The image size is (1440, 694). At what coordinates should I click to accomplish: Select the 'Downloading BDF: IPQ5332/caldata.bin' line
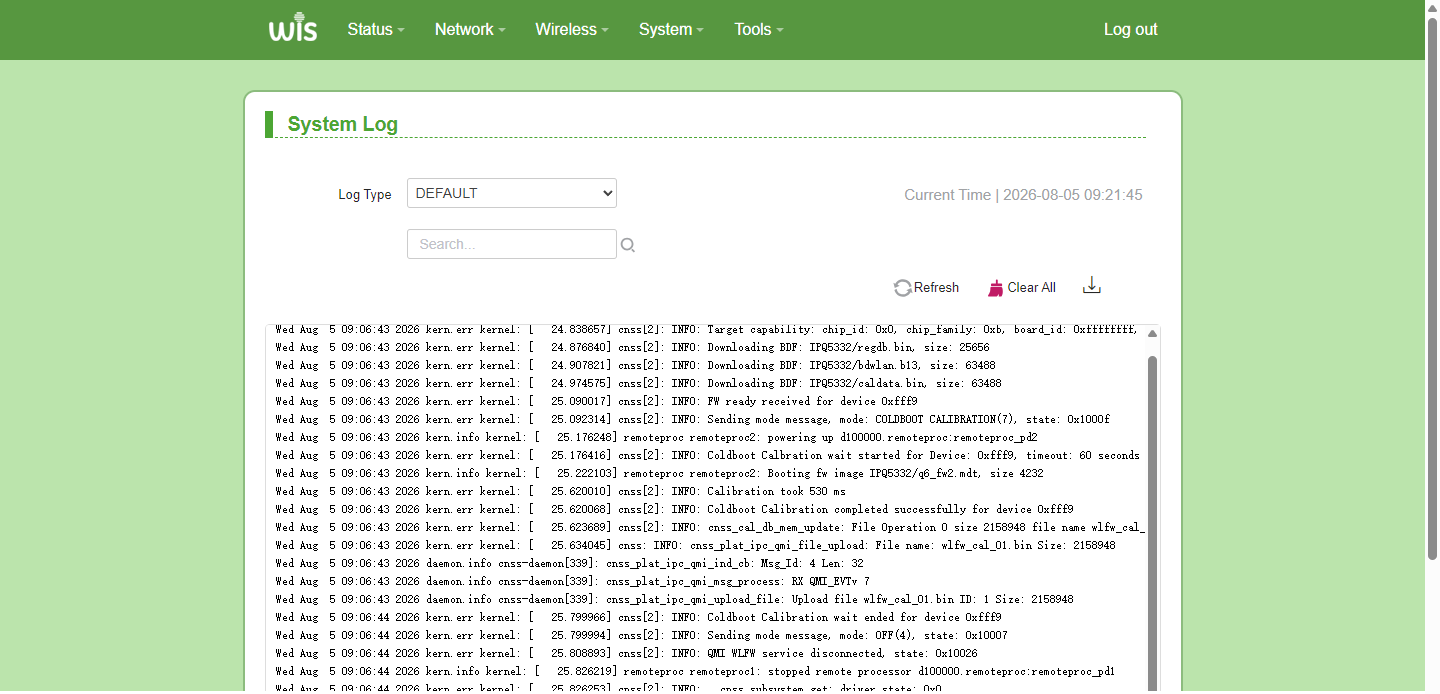click(x=638, y=383)
